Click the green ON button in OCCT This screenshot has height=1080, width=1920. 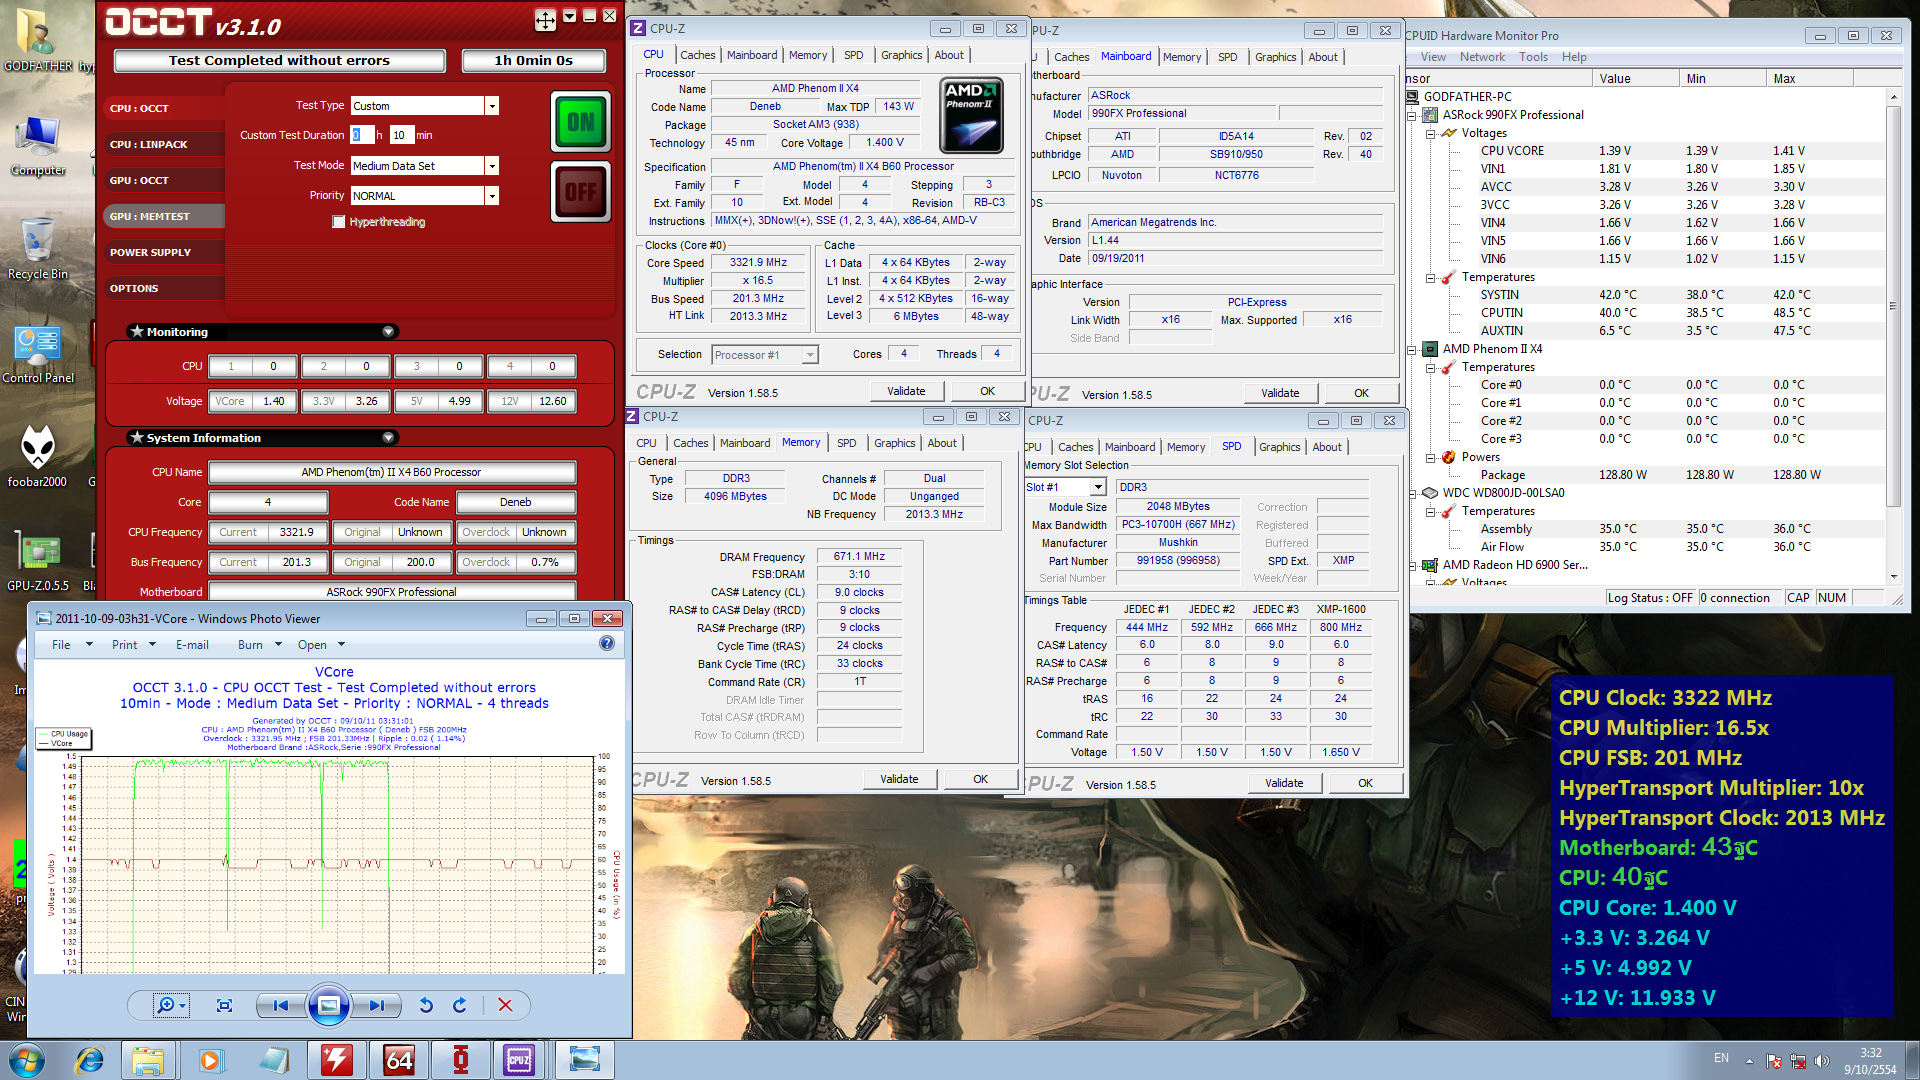tap(580, 122)
